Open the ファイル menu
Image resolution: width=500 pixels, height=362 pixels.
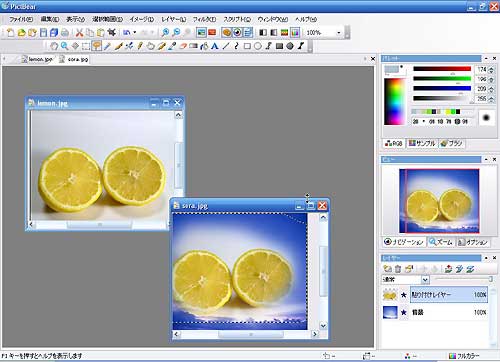point(21,19)
